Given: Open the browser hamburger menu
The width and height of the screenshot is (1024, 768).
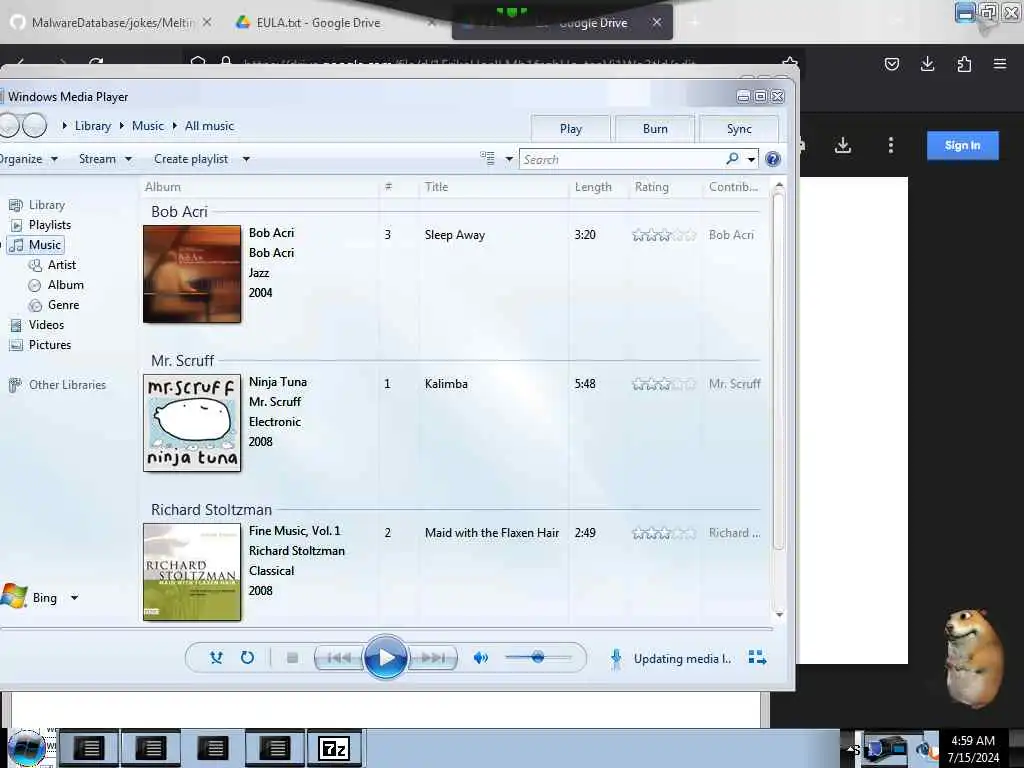Looking at the screenshot, I should (x=1000, y=64).
